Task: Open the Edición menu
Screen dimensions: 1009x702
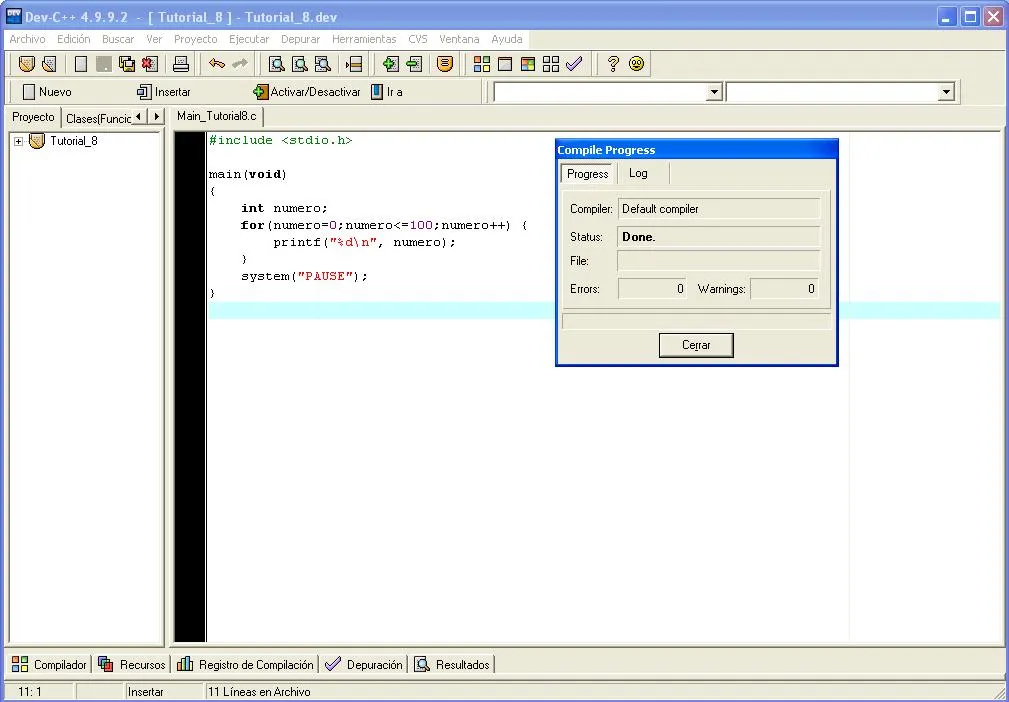Action: coord(73,39)
